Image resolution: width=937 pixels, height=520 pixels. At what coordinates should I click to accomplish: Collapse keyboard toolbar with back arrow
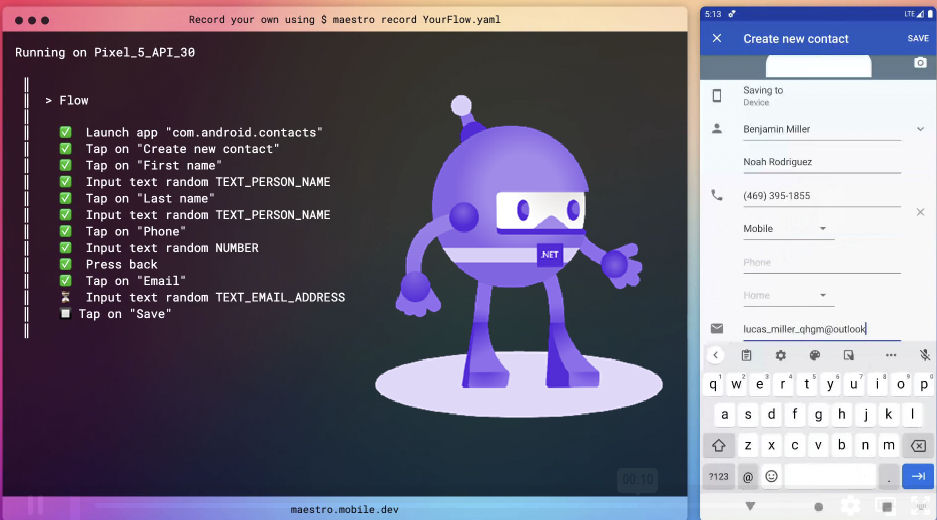click(x=715, y=355)
